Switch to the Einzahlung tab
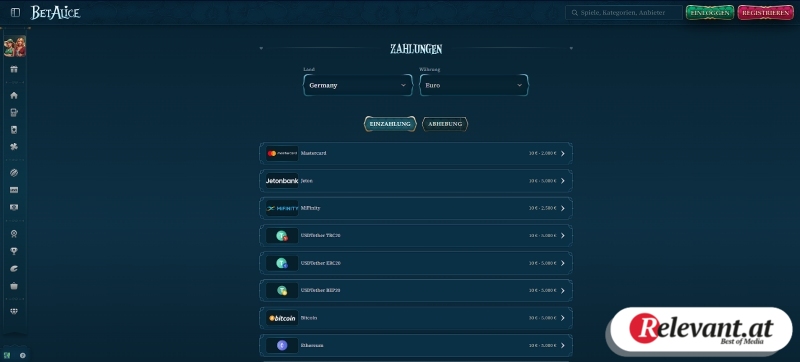The image size is (800, 362). point(390,124)
